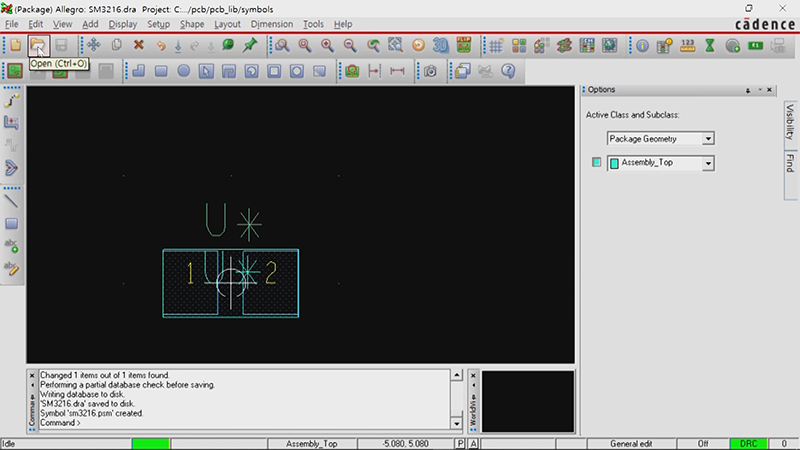The height and width of the screenshot is (450, 800).
Task: Click the blue question mark Help icon
Action: pos(508,71)
